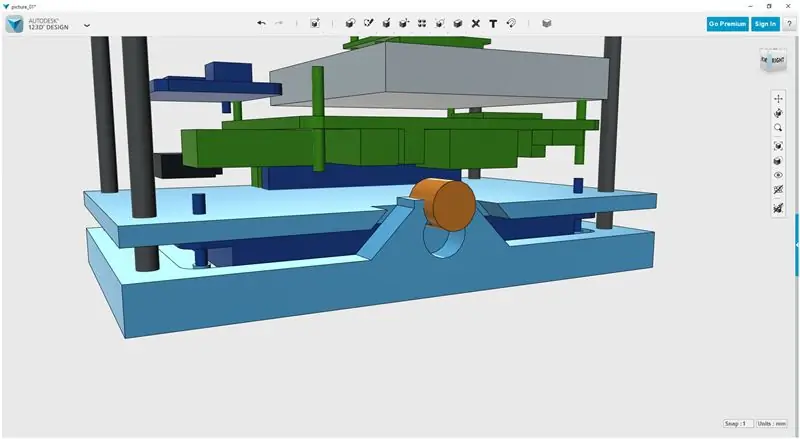Select the Text tool
The image size is (800, 439).
click(493, 23)
